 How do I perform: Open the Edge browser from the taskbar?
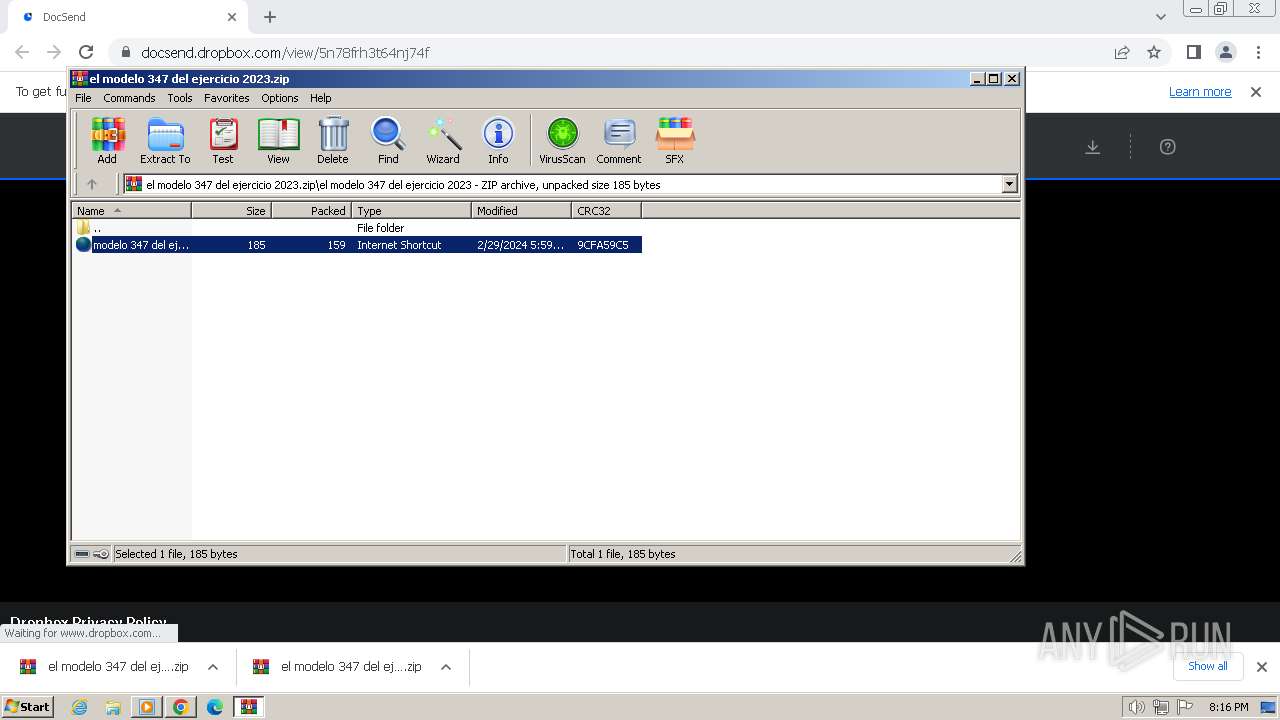215,707
